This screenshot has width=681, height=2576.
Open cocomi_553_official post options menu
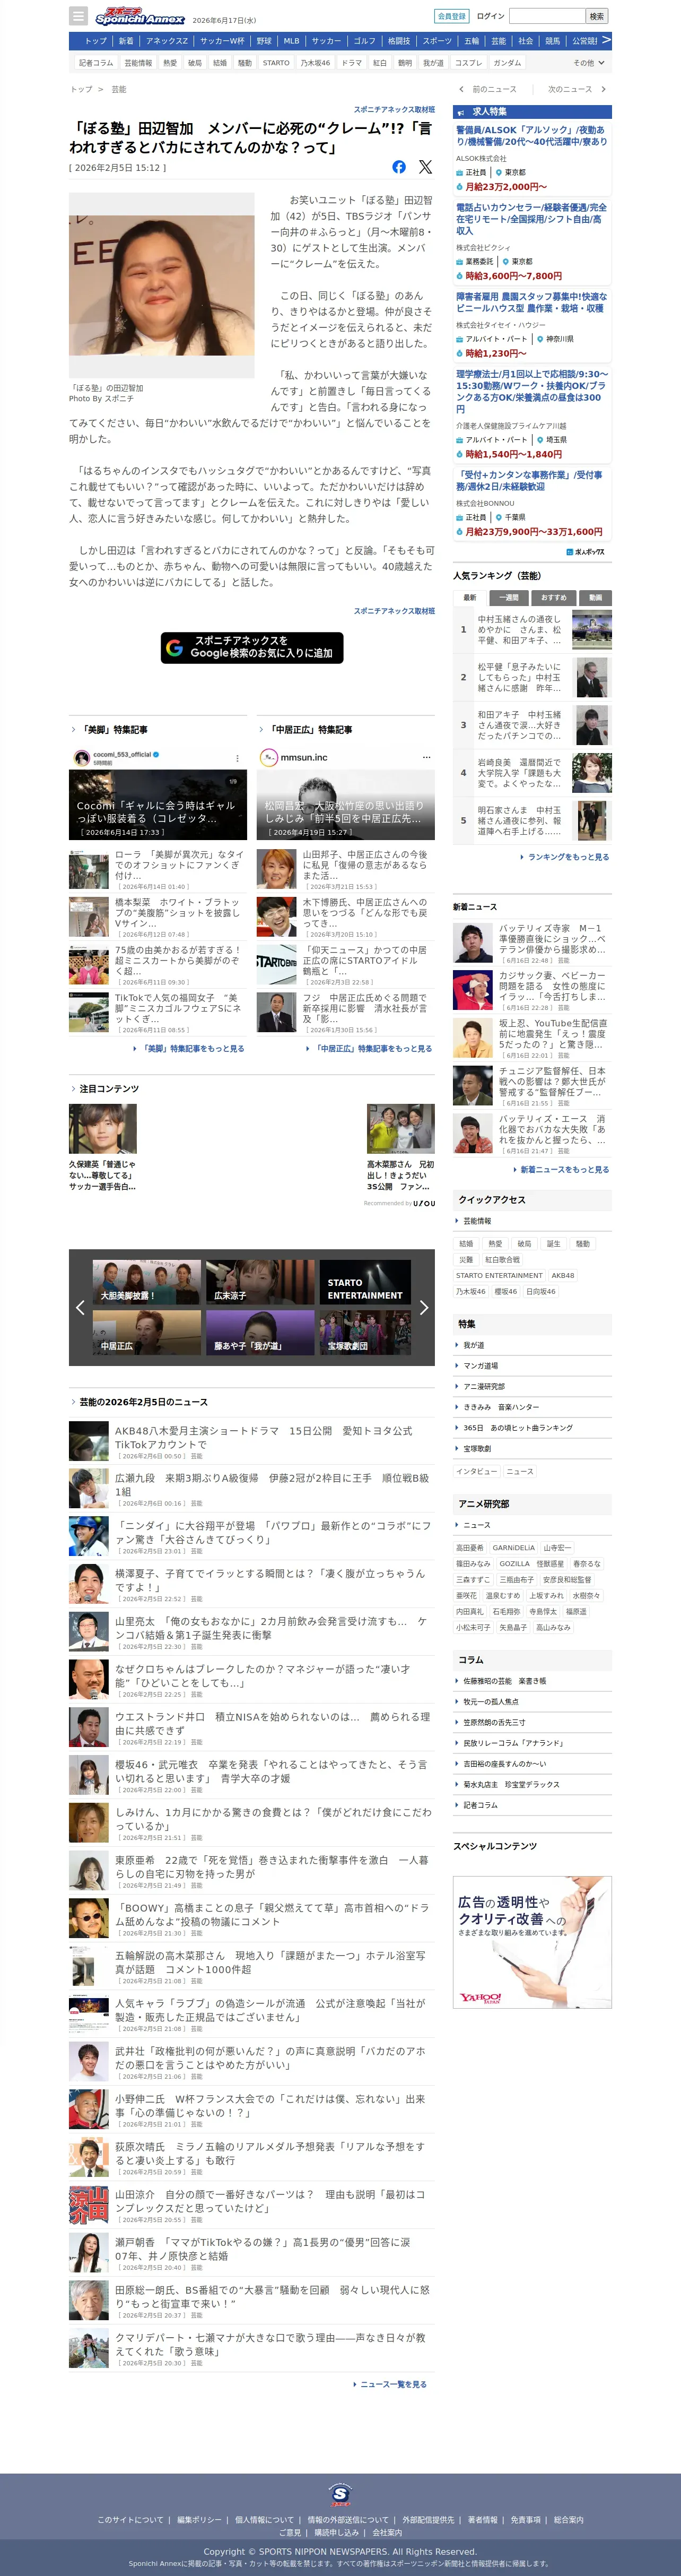tap(237, 757)
